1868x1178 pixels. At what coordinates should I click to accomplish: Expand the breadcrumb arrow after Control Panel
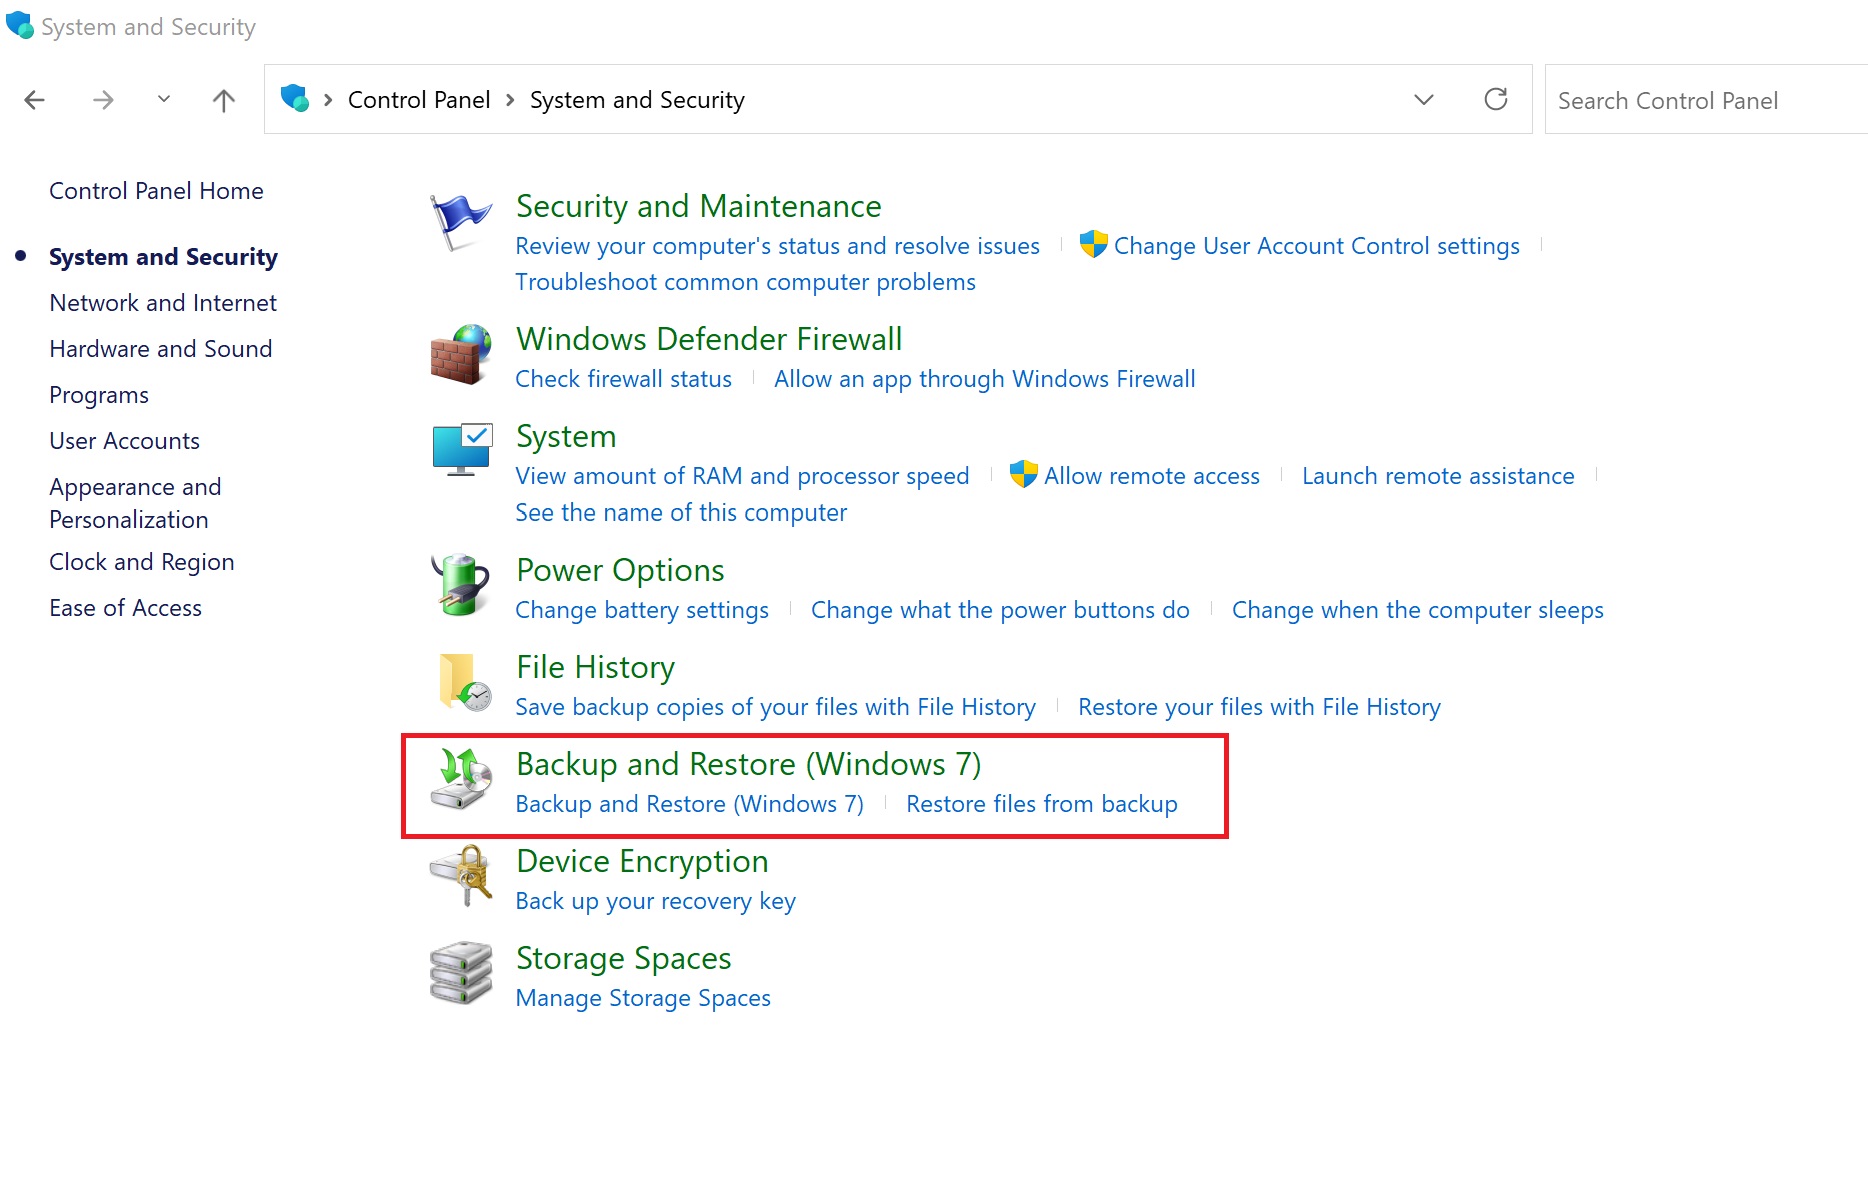coord(510,100)
